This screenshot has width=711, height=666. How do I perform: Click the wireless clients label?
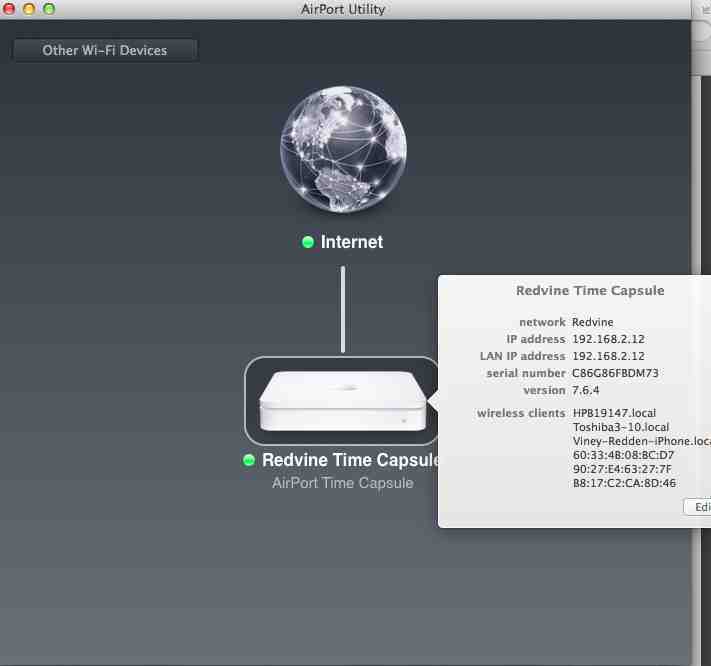521,413
